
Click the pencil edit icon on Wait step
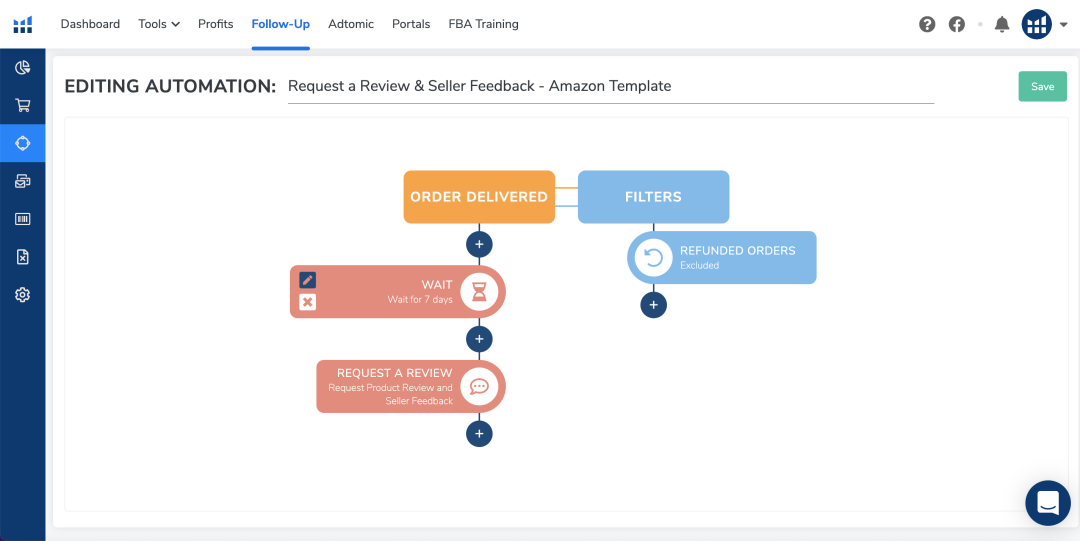point(308,281)
